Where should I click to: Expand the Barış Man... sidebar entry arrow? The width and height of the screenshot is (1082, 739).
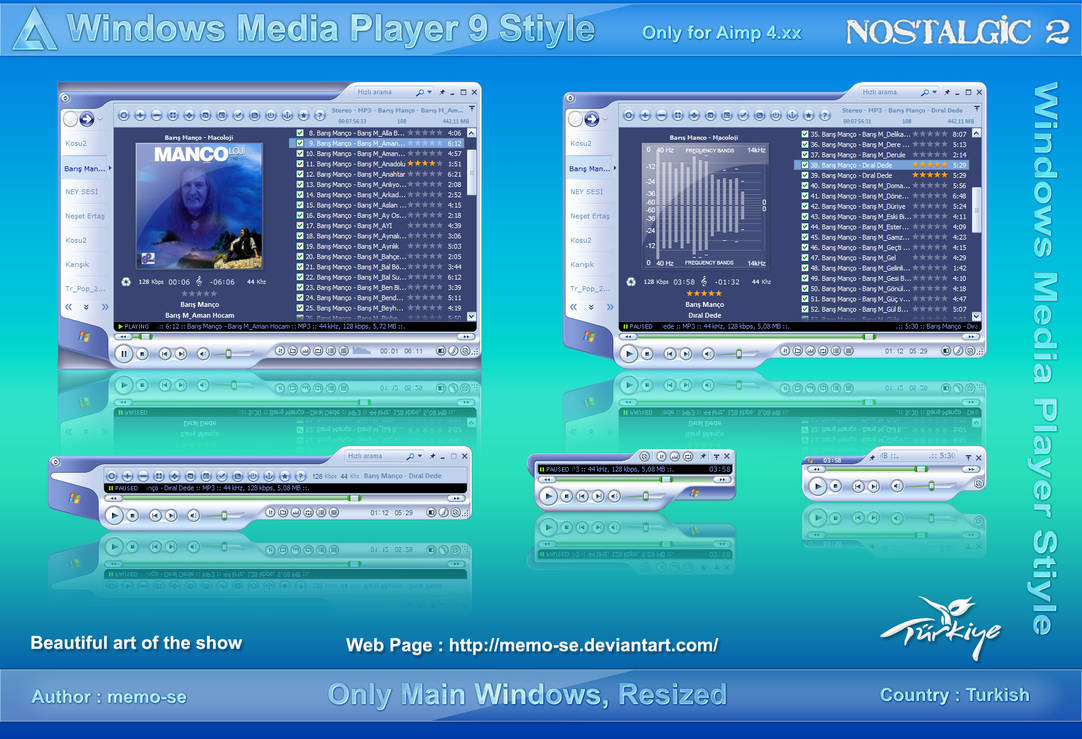click(110, 169)
